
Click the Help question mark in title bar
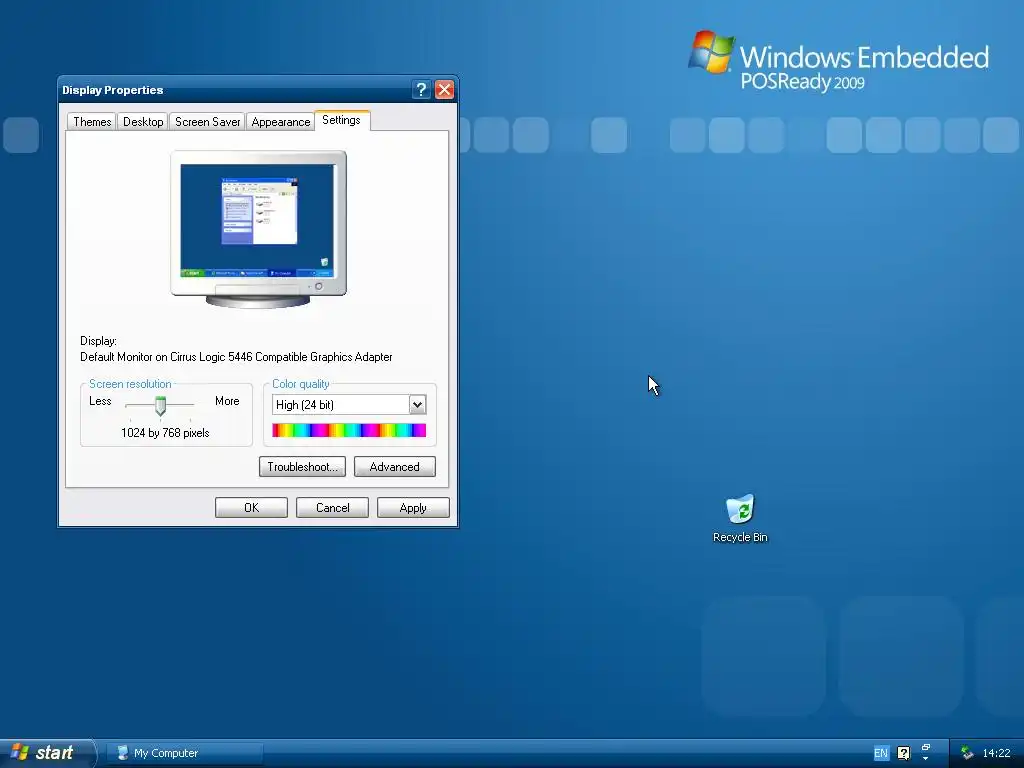coord(421,89)
